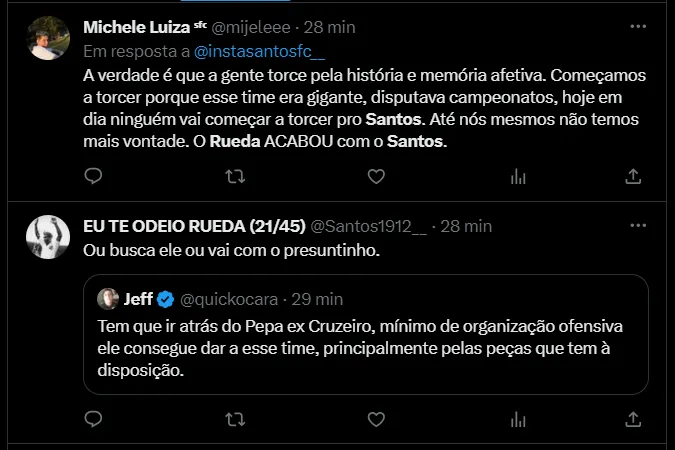Click Michele Luiza's profile avatar
Screen dimensions: 675x450
click(x=47, y=38)
